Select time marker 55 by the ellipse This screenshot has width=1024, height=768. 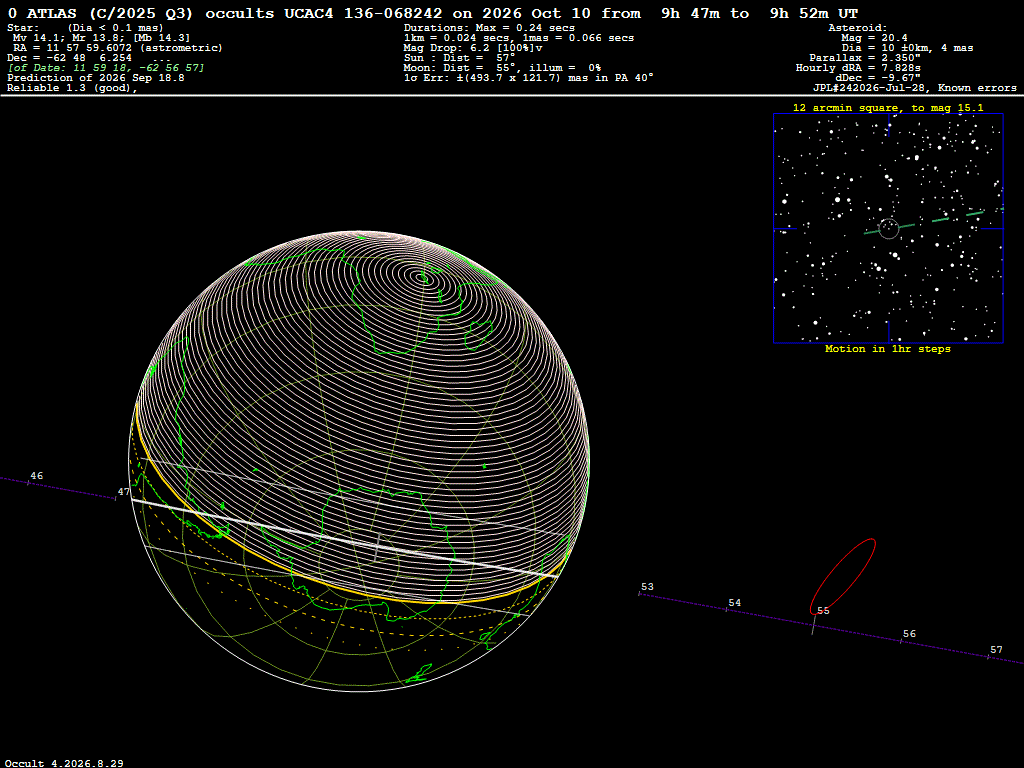tap(823, 611)
